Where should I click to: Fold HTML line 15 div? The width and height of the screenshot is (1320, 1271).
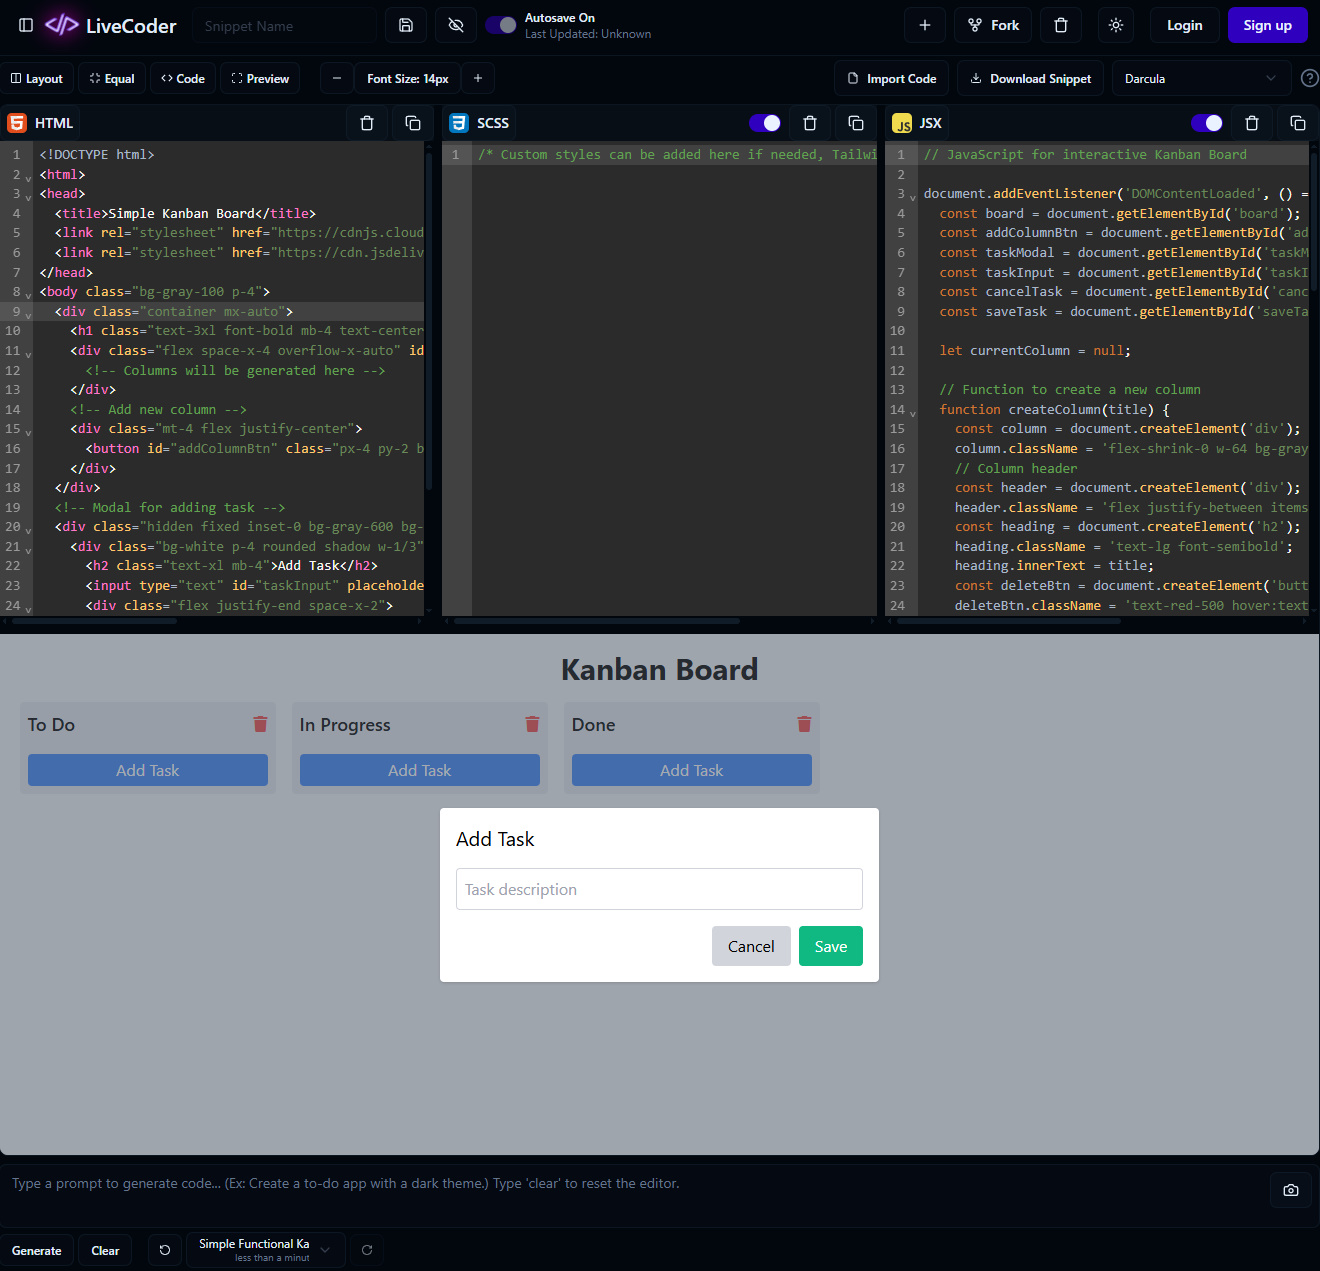(x=28, y=432)
